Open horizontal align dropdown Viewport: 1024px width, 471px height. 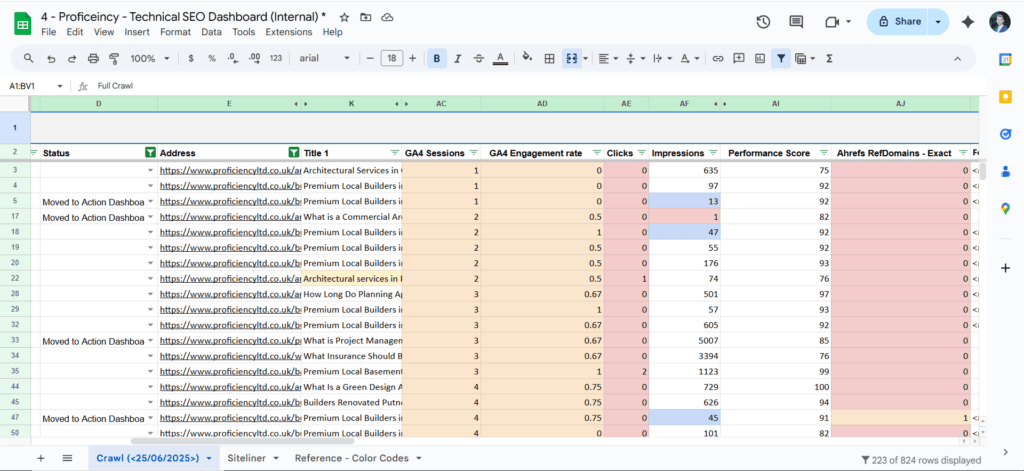608,59
